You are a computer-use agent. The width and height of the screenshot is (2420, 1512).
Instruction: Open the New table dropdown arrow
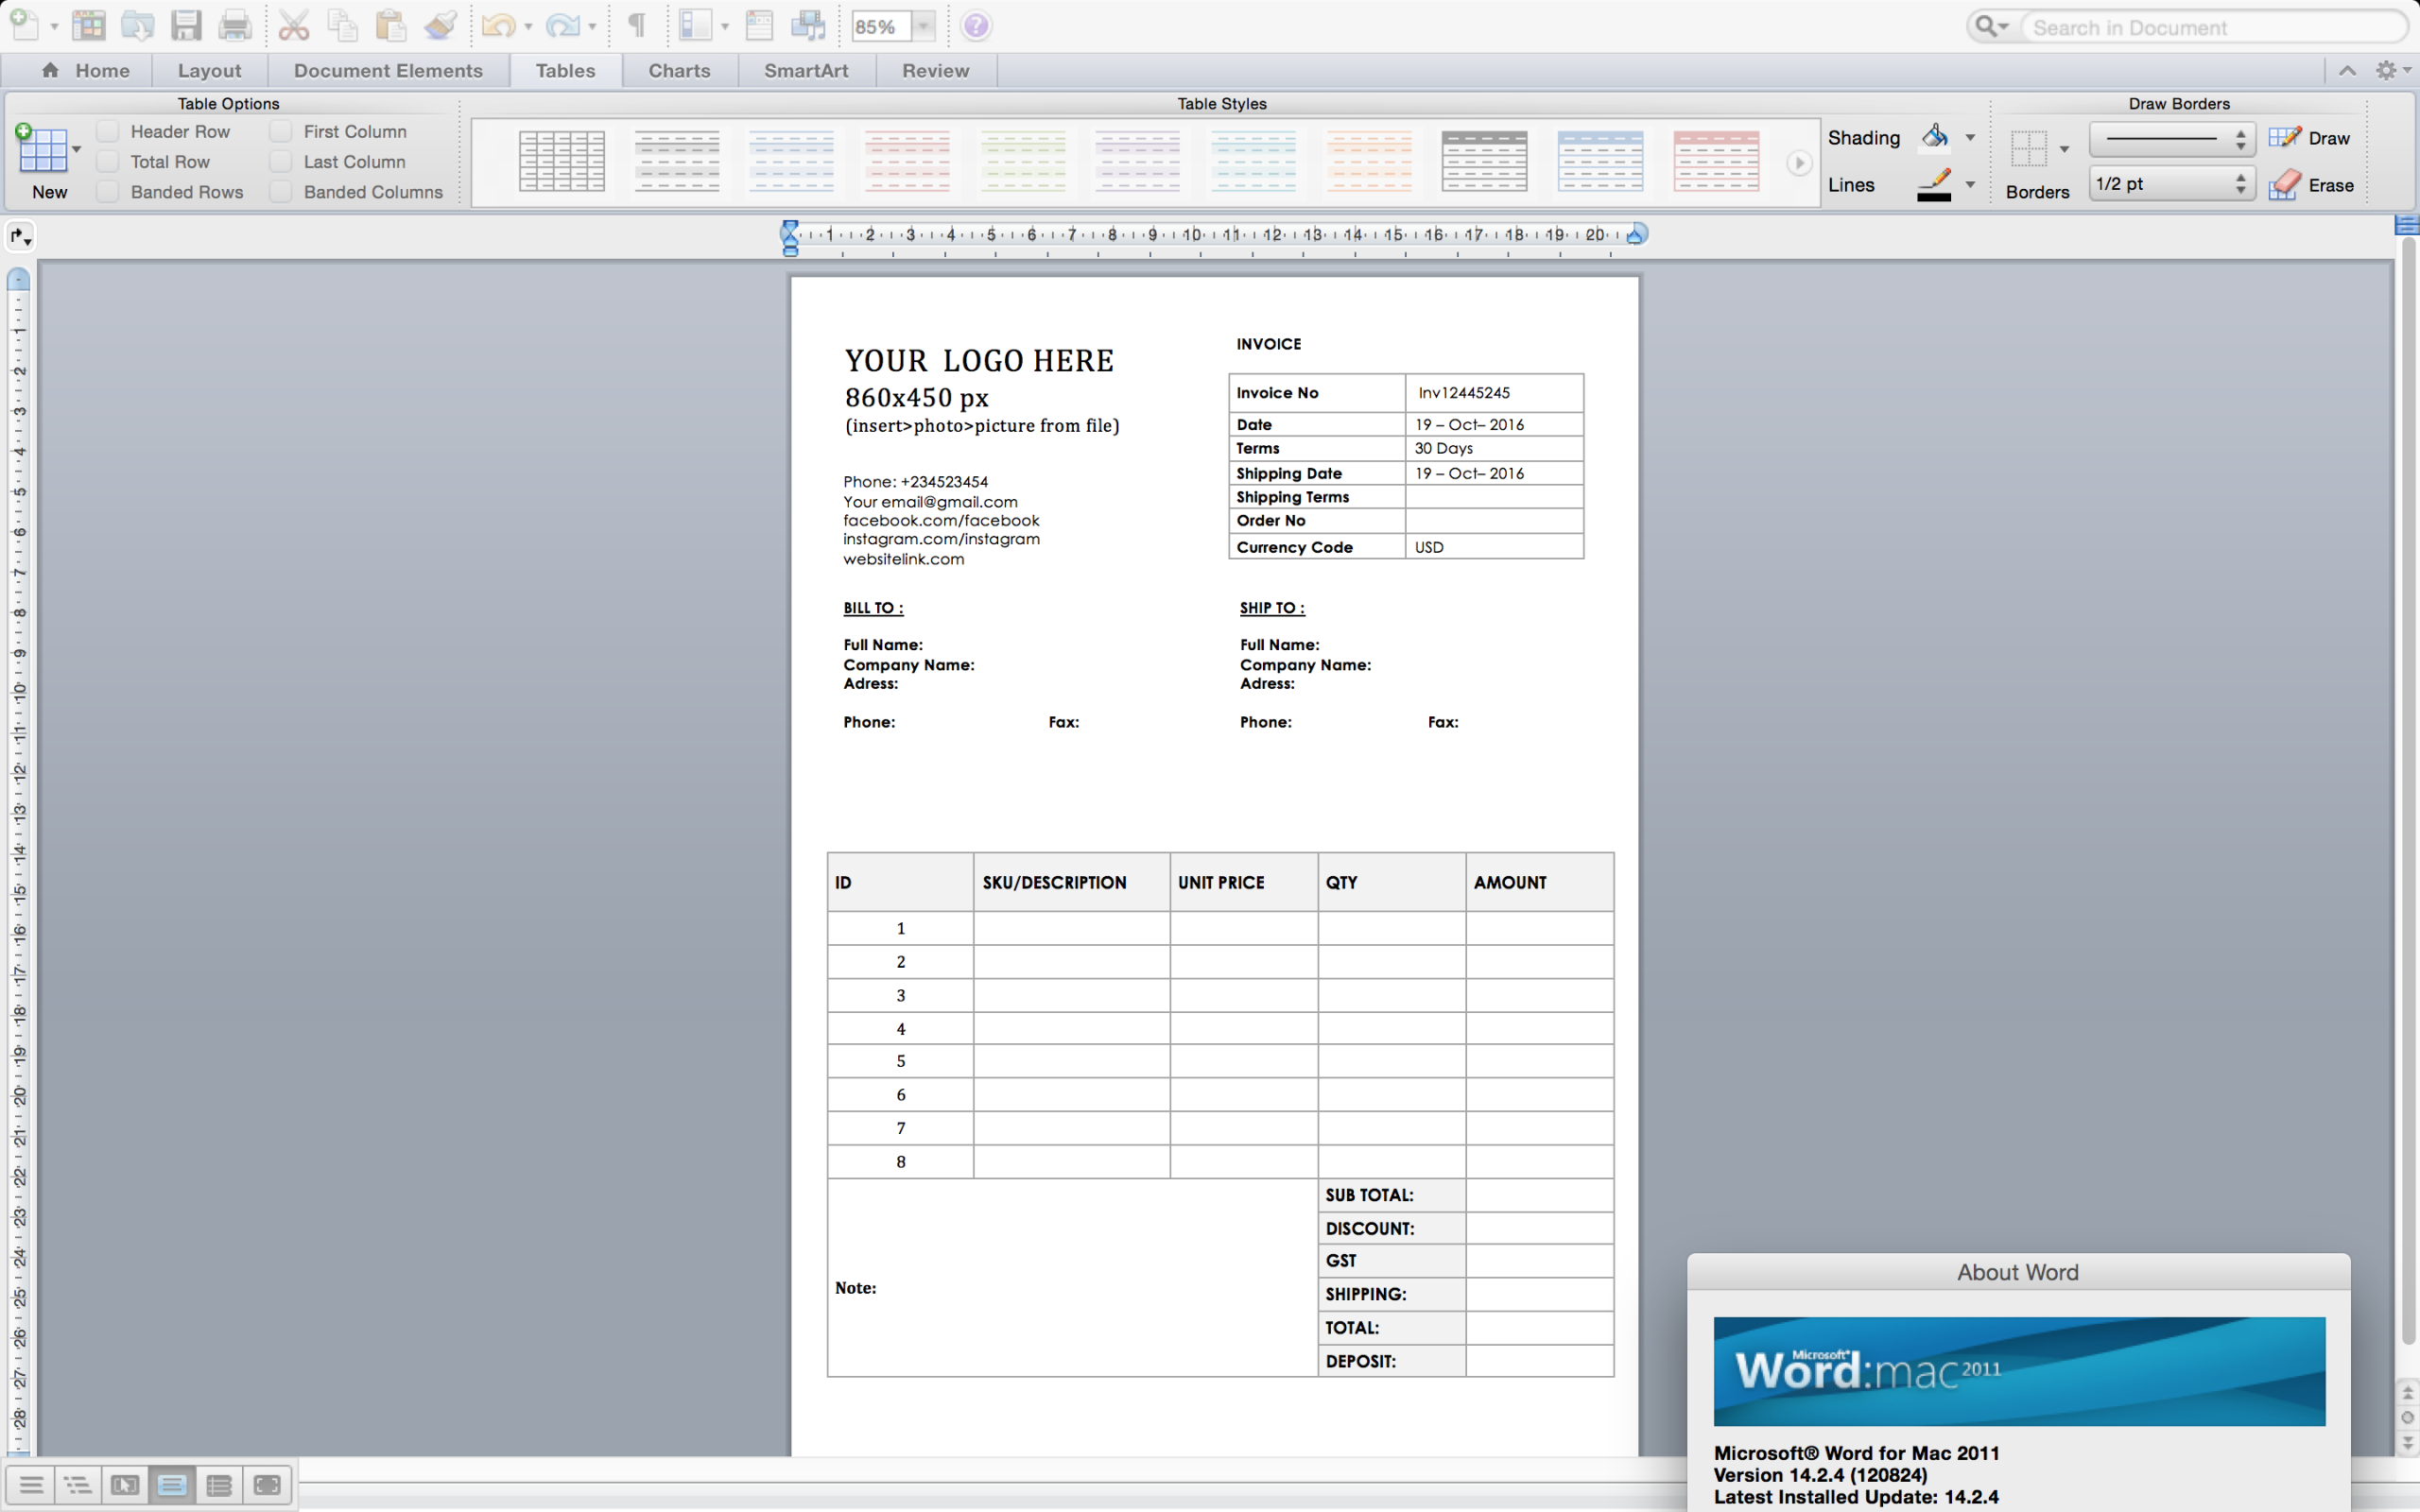(76, 149)
